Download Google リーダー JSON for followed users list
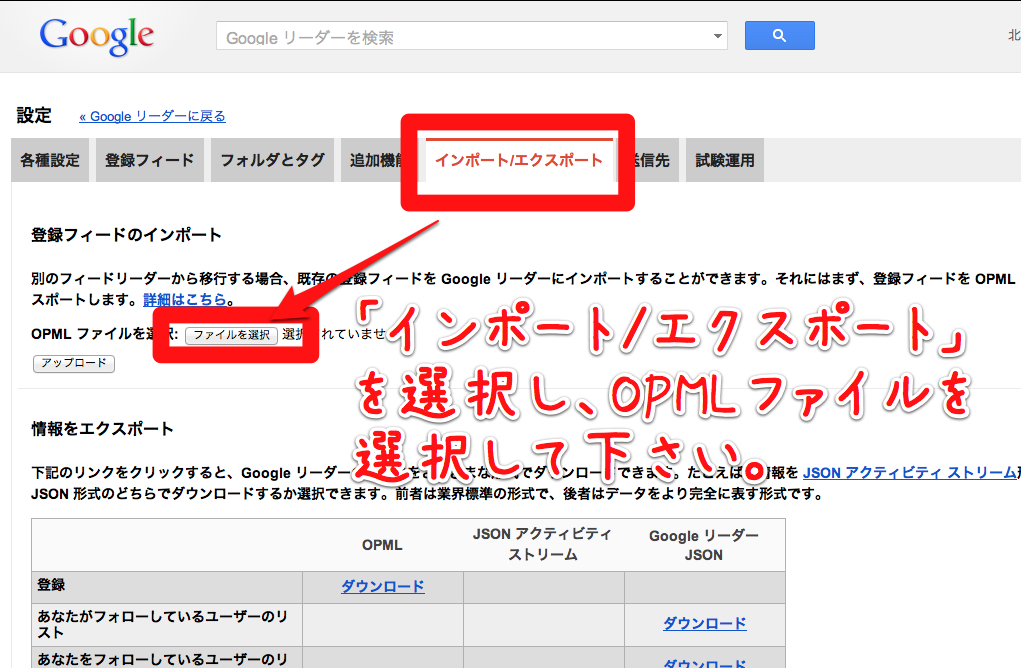Screen dimensions: 1021x668 pos(704,623)
